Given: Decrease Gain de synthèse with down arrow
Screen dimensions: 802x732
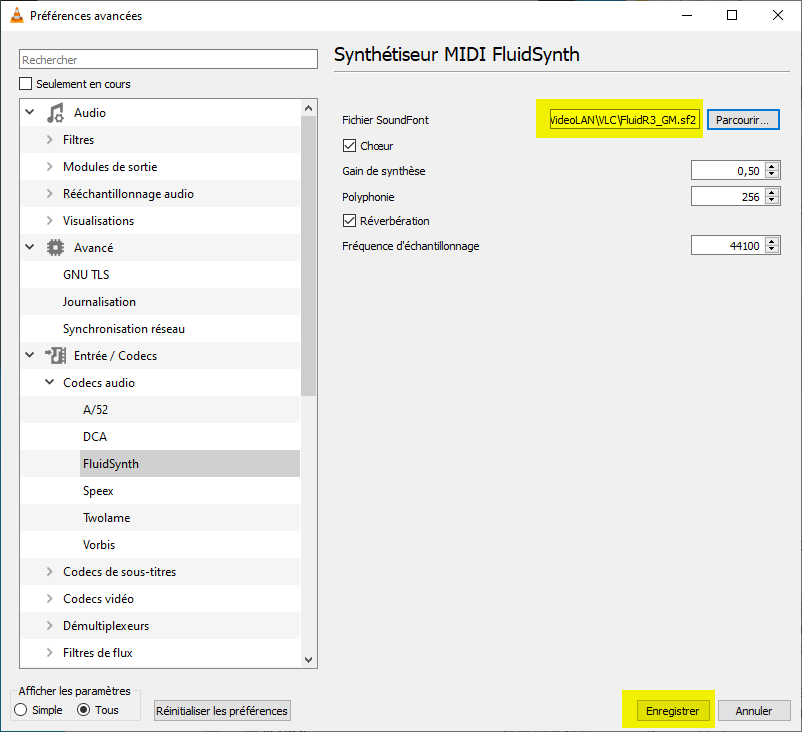Looking at the screenshot, I should click(772, 175).
